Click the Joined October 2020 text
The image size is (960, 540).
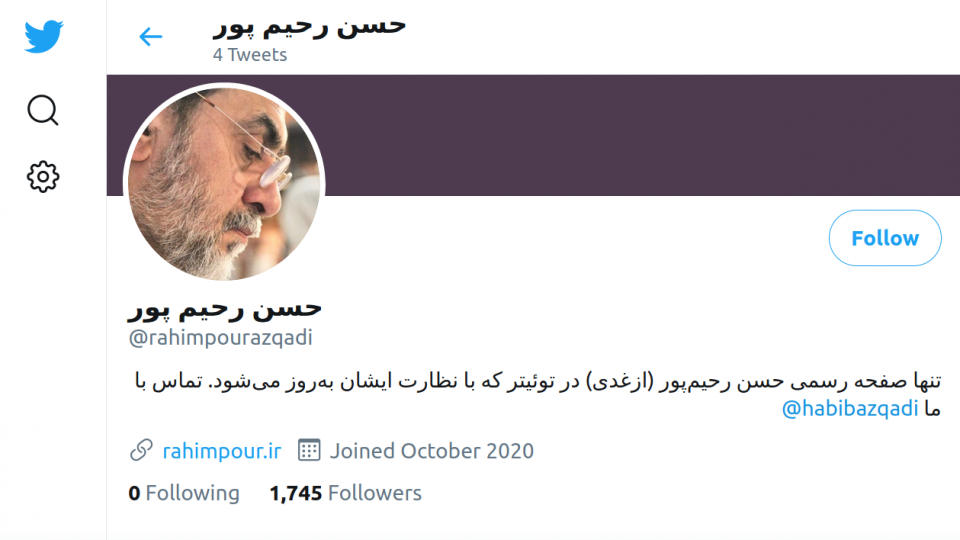[x=432, y=451]
